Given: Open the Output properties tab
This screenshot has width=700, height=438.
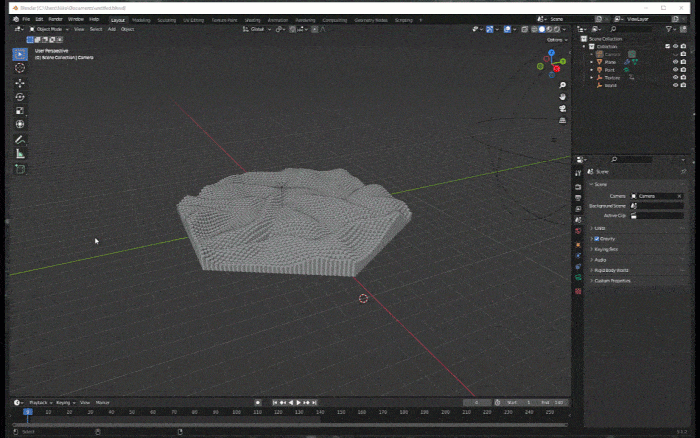Looking at the screenshot, I should (578, 198).
